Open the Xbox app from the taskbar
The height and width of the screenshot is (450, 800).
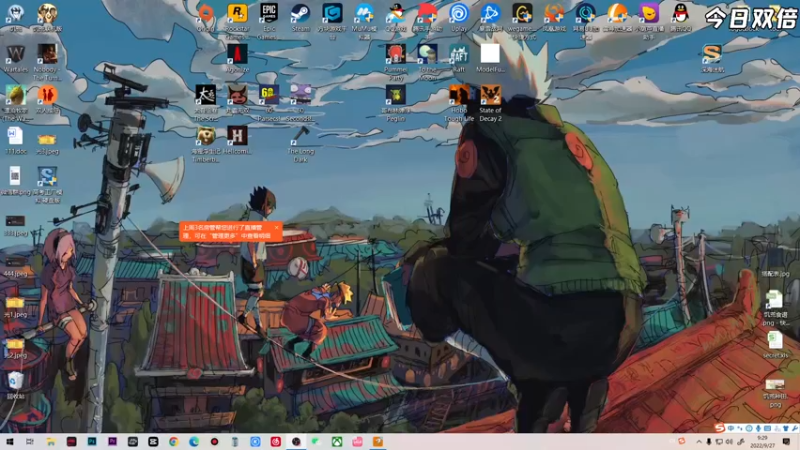point(337,442)
